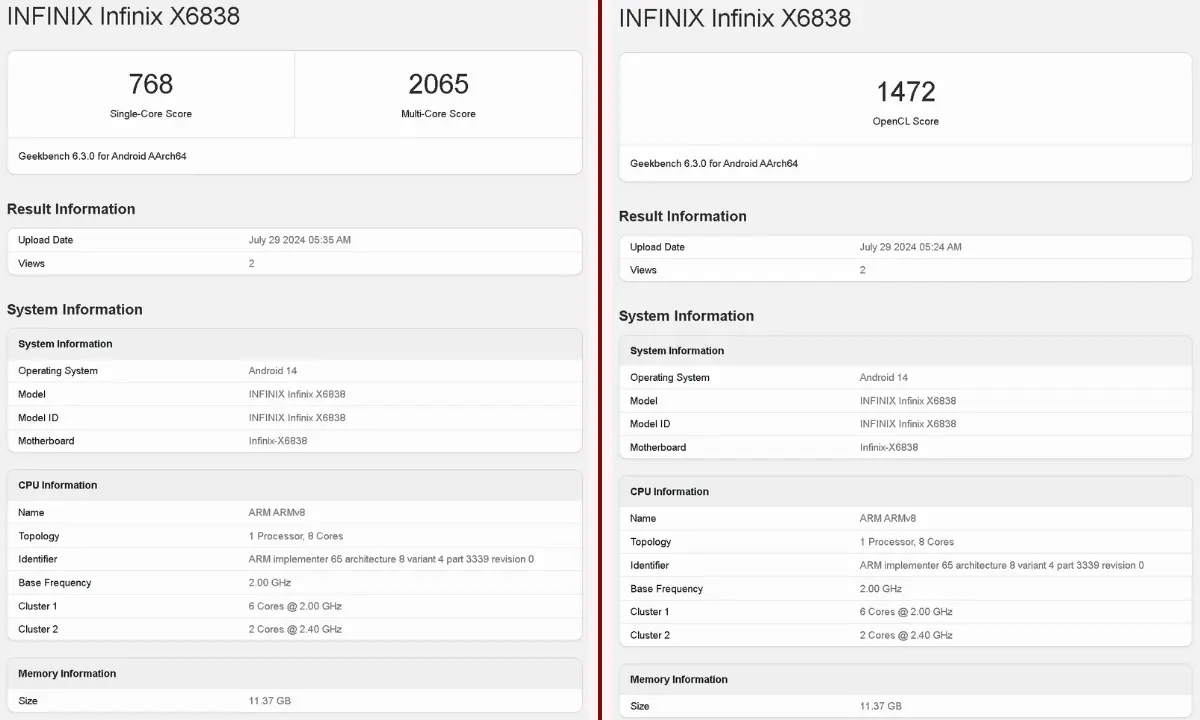Click left panel '2 Cores @ 2.40 GHz'

point(295,629)
